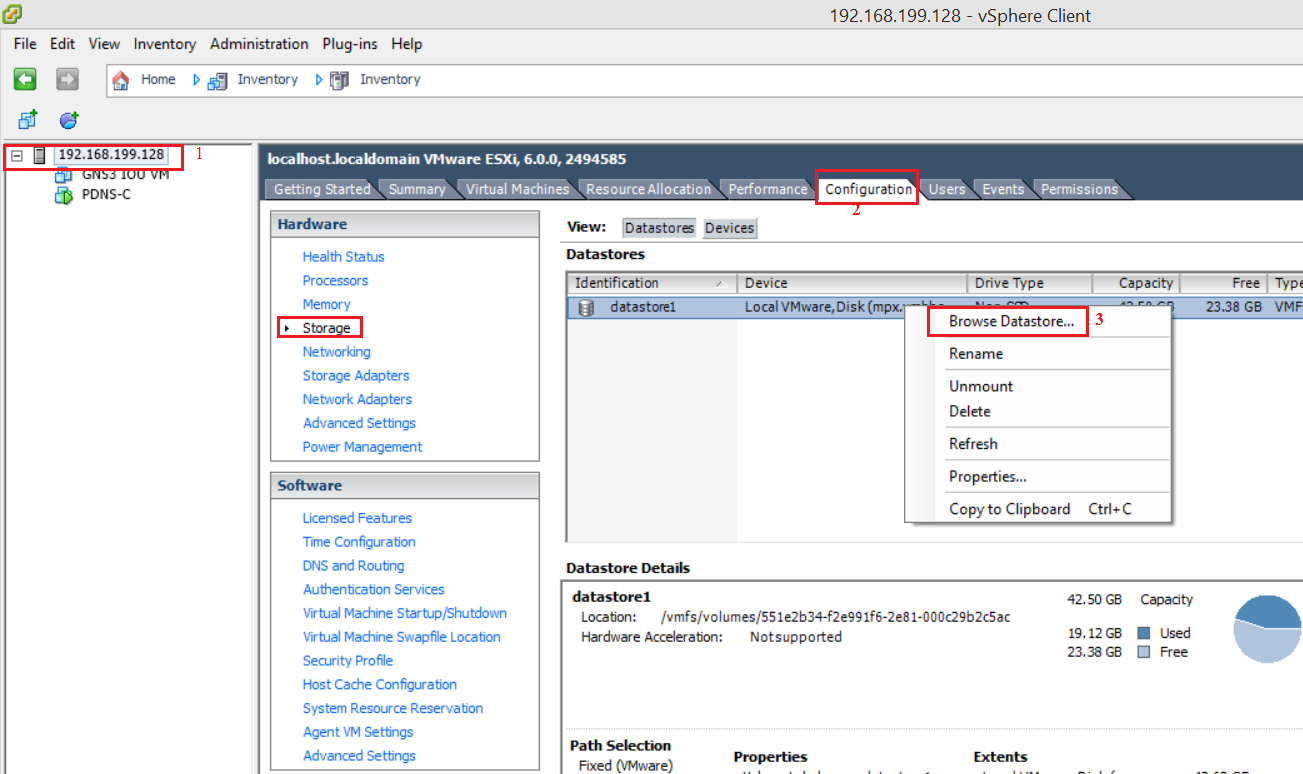Select the datastore1 disk icon
This screenshot has height=774, width=1303.
[584, 307]
